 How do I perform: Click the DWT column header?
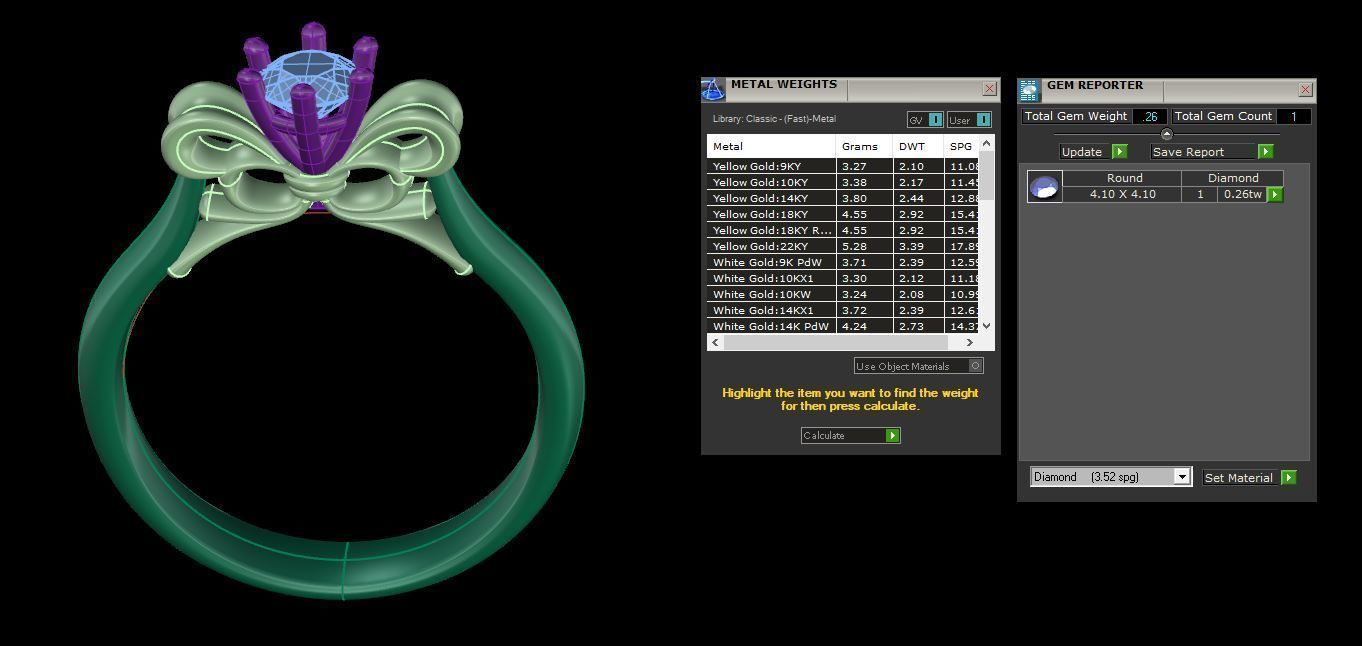pos(918,146)
